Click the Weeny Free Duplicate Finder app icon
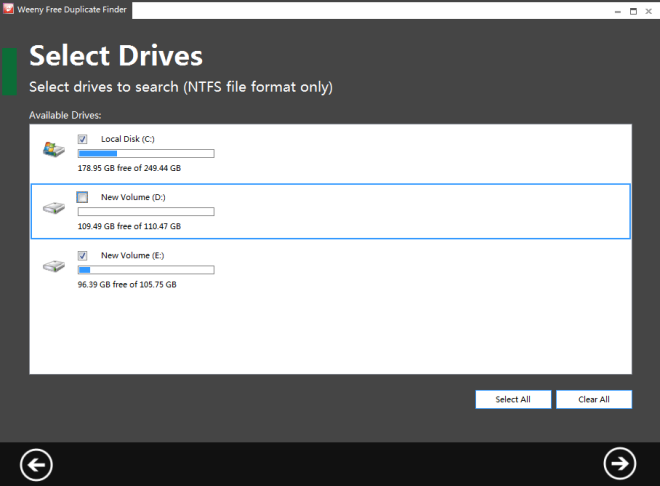This screenshot has width=660, height=486. (8, 8)
